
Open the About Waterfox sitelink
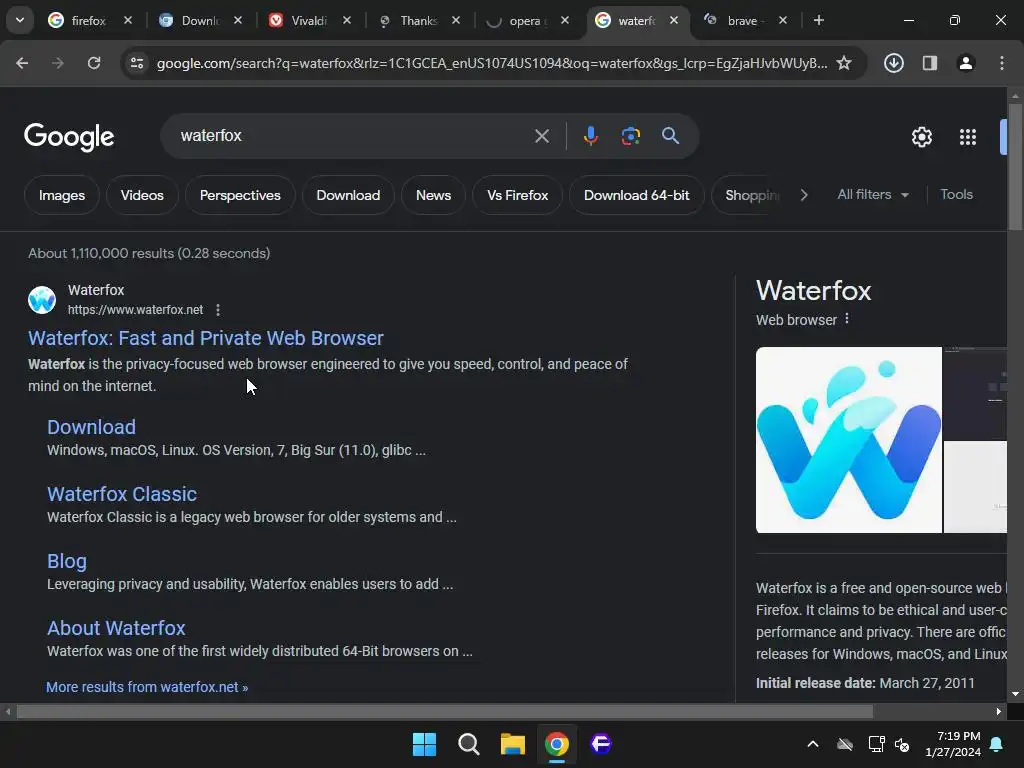[x=116, y=628]
